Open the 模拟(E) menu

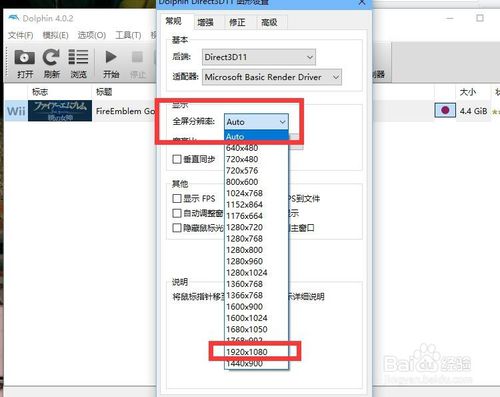point(55,35)
